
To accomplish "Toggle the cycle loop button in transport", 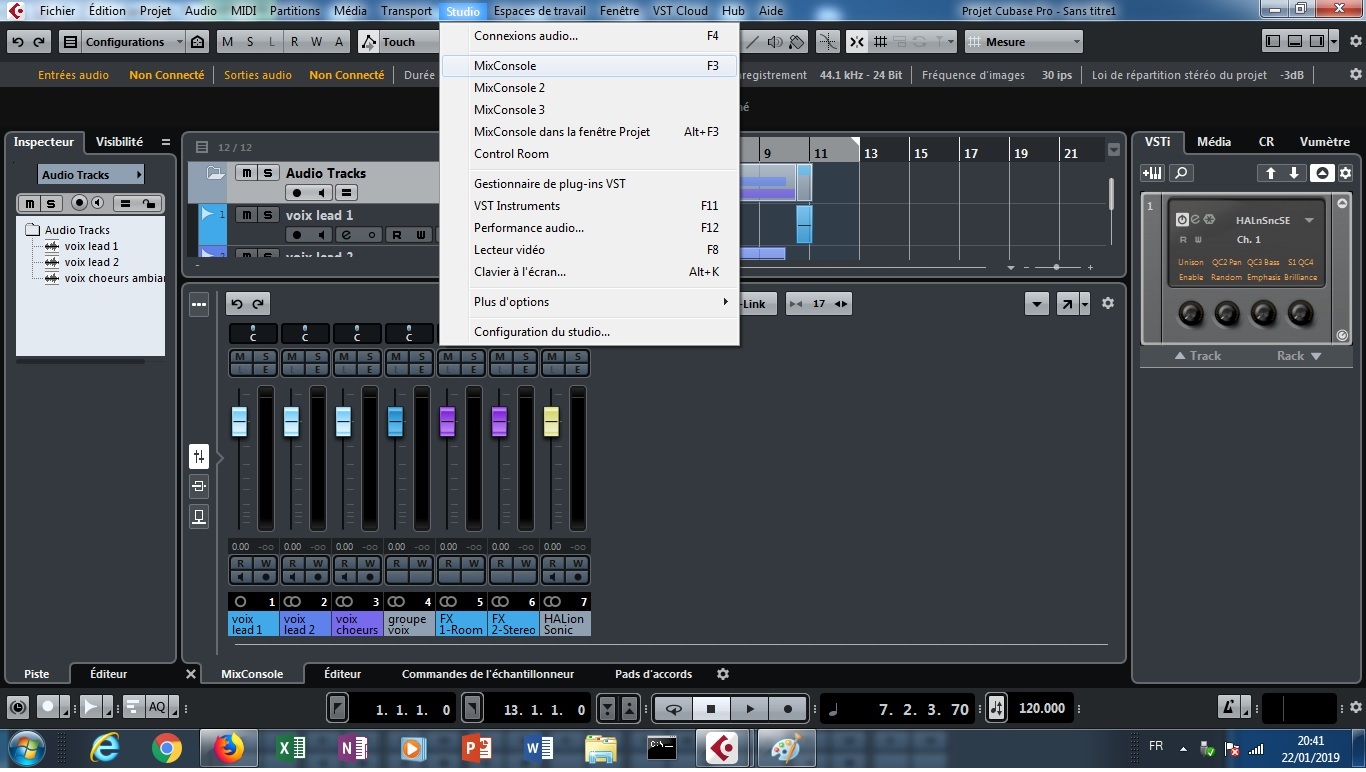I will point(675,709).
